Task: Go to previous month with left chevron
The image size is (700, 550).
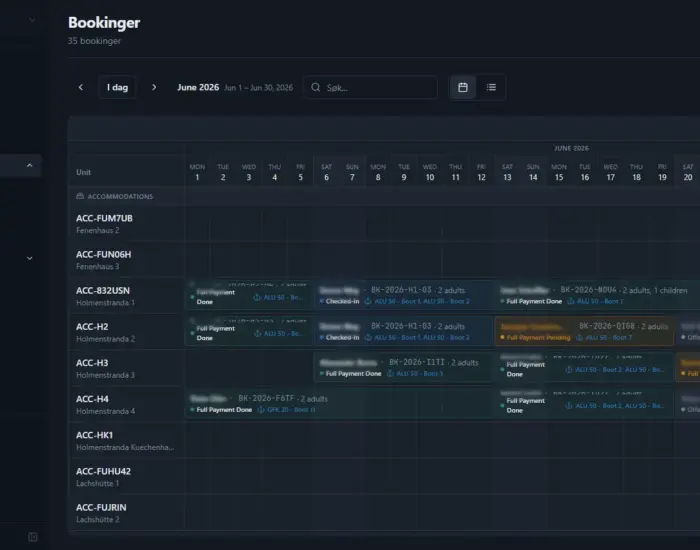Action: (81, 87)
